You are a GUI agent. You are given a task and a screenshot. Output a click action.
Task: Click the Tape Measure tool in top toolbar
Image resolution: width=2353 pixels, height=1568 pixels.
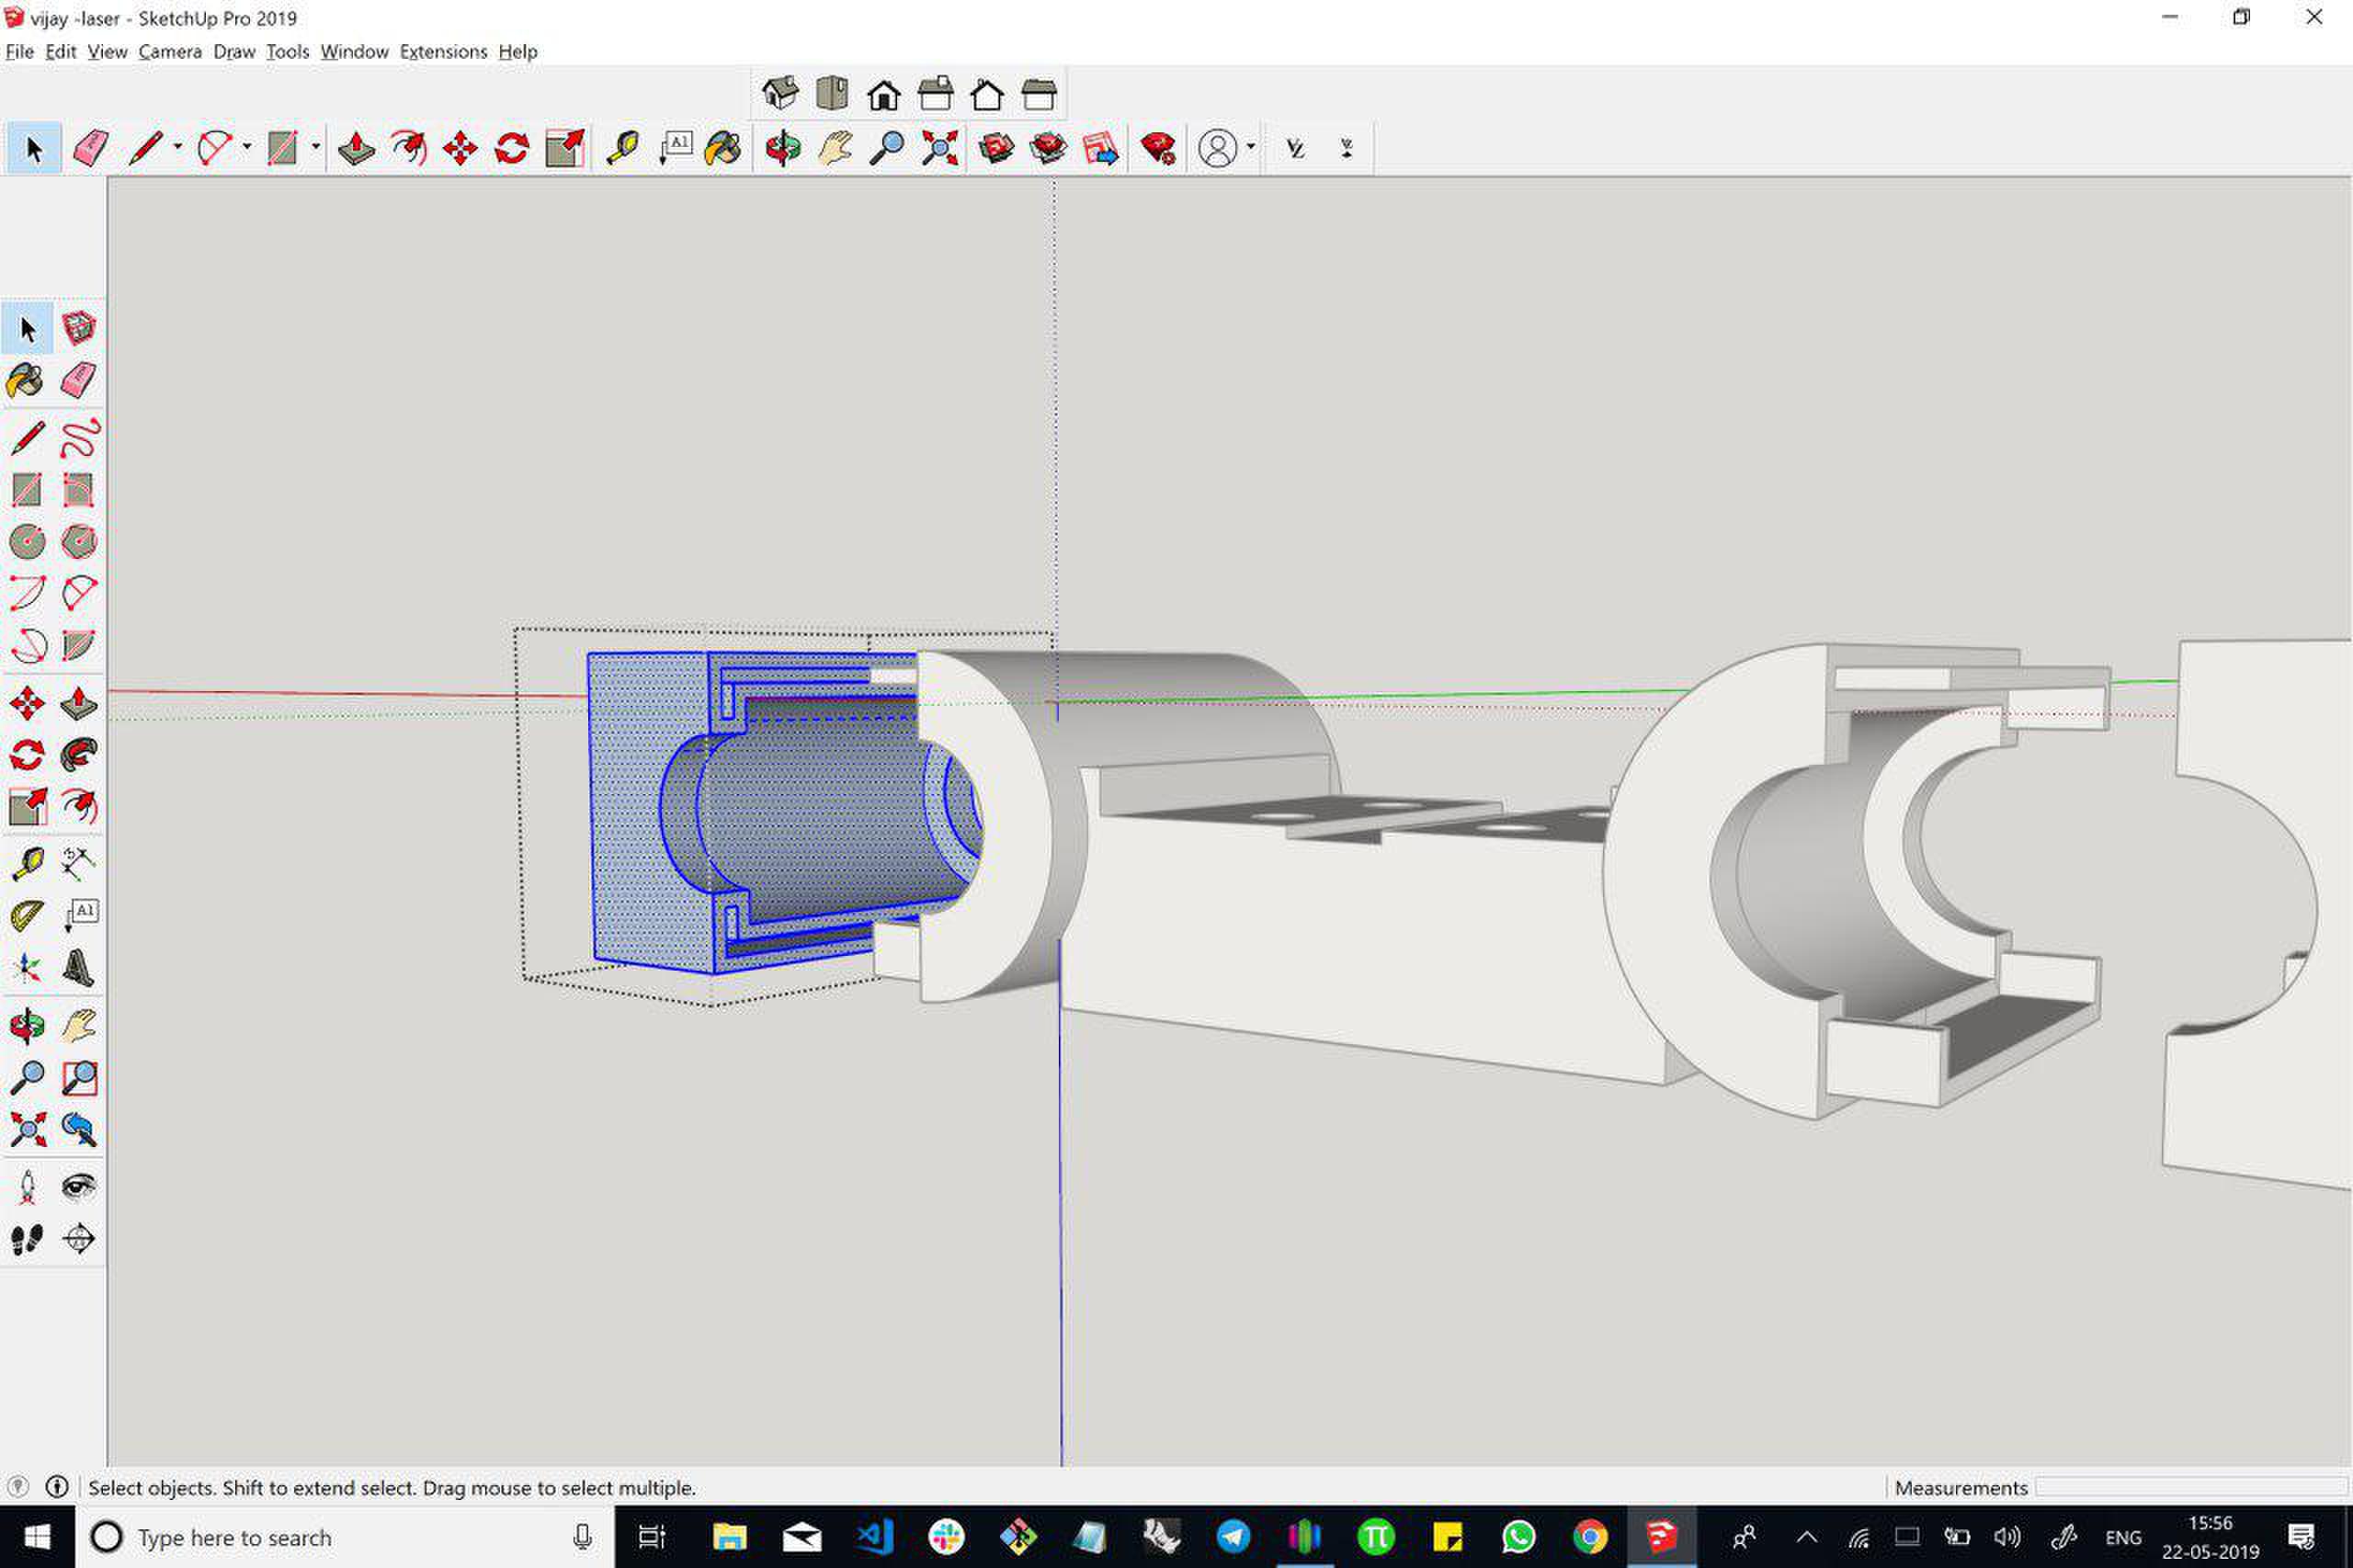pos(622,149)
